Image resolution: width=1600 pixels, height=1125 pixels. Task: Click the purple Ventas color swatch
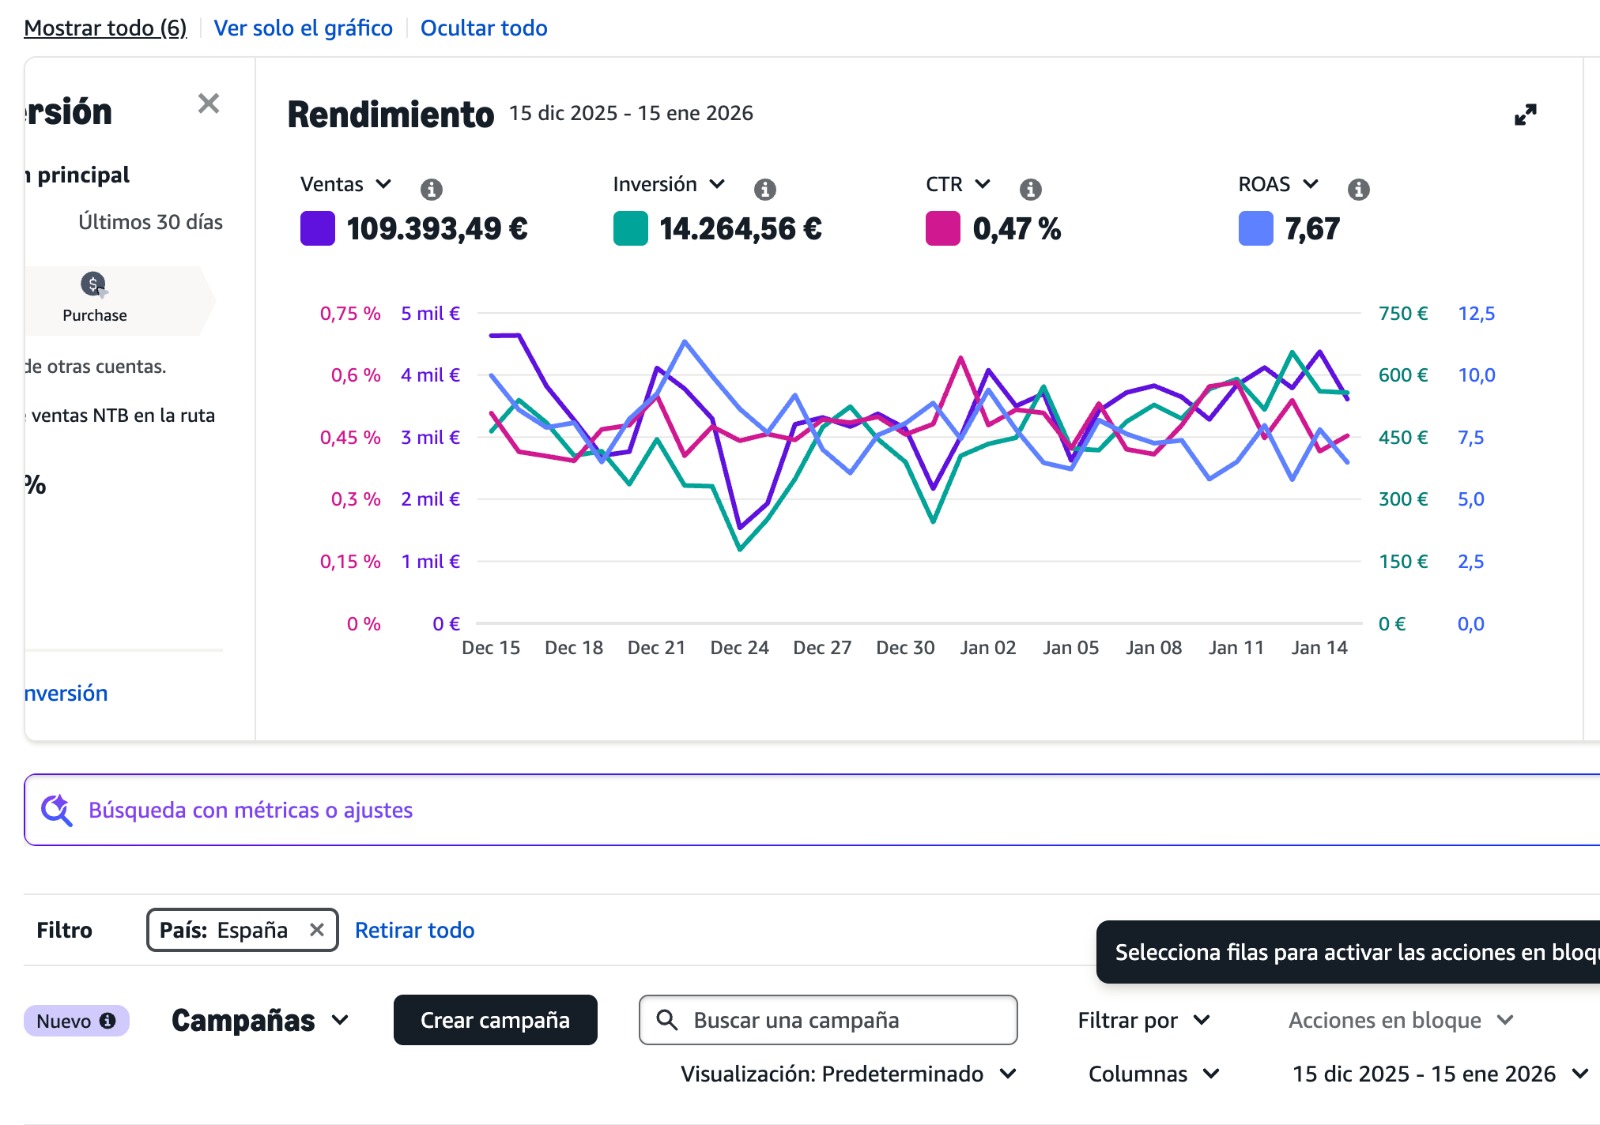pyautogui.click(x=318, y=229)
